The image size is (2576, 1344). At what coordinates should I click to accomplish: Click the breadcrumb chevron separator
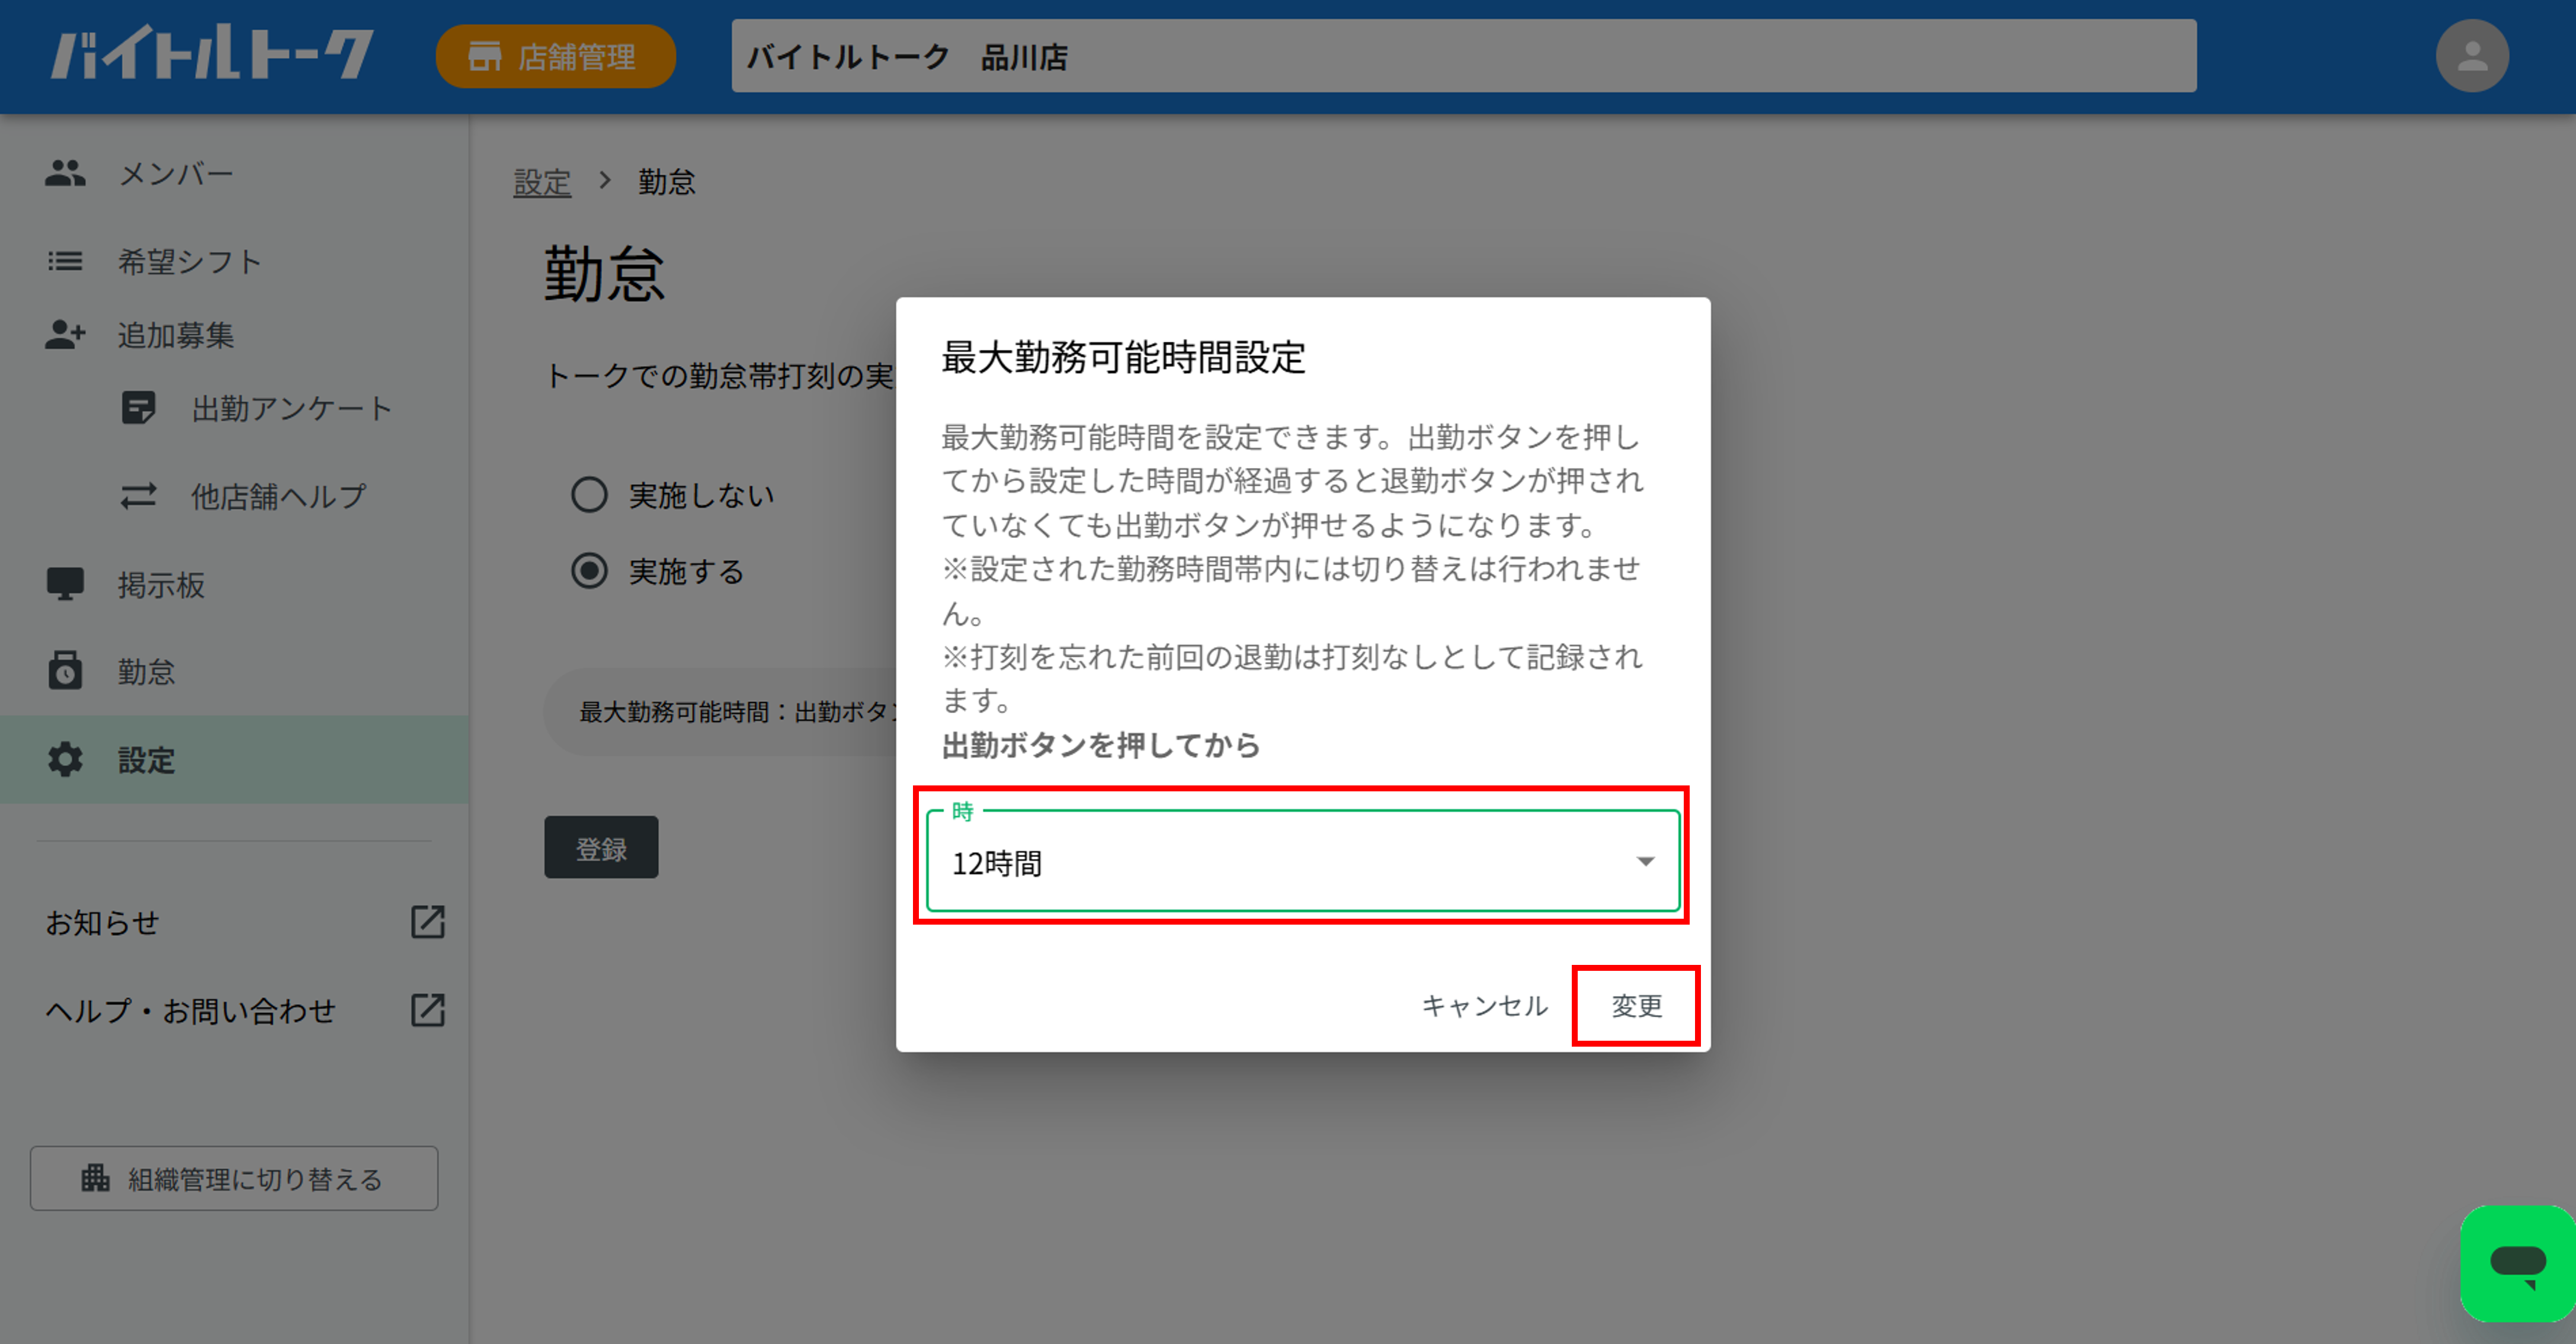click(x=604, y=181)
